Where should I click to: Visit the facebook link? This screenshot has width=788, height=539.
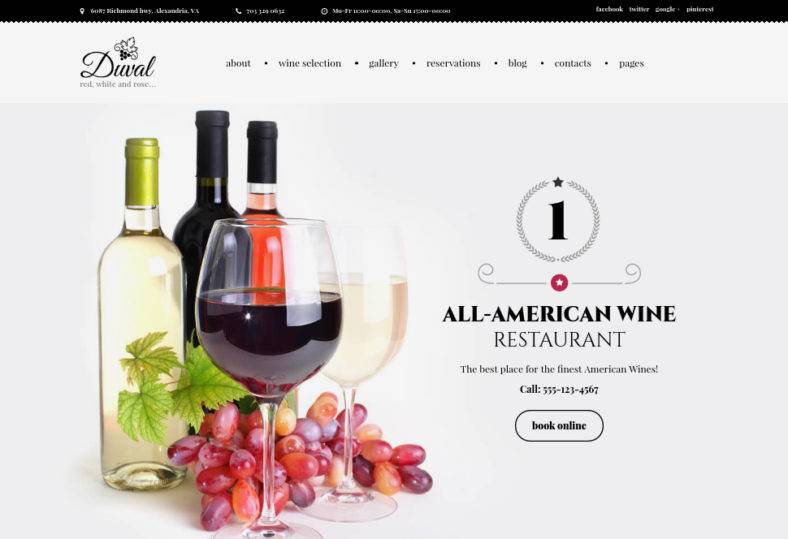[609, 9]
